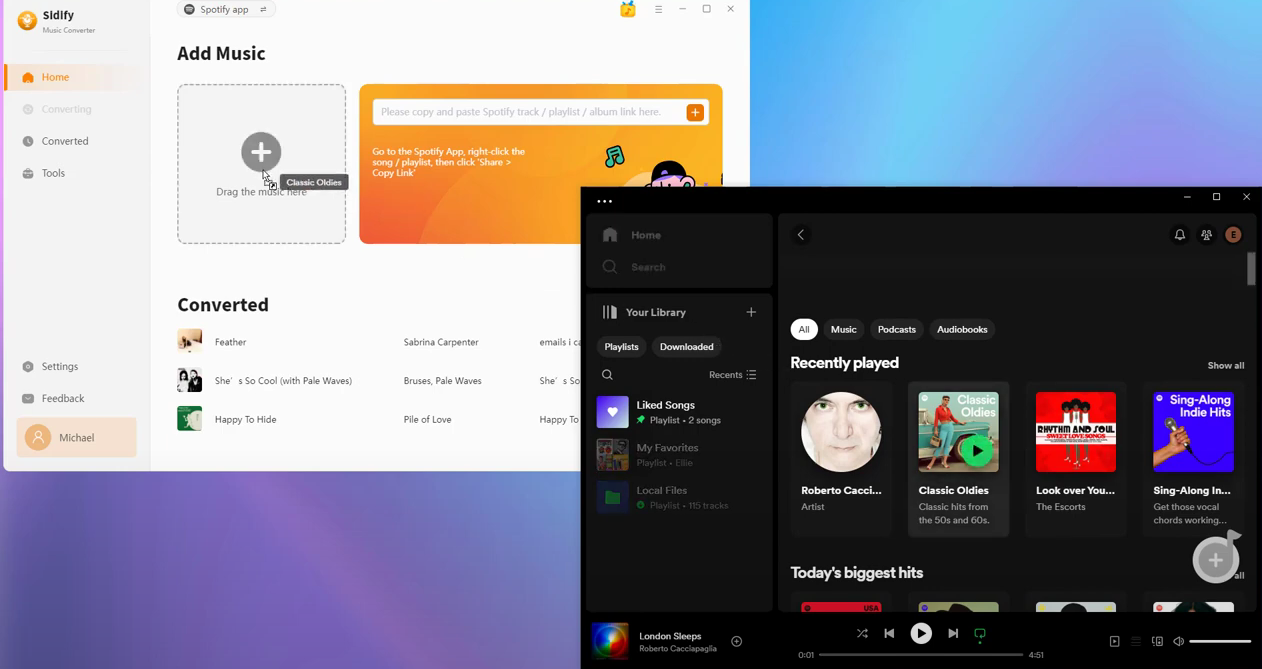Screen dimensions: 1262x669
Task: Open Spotify notifications bell
Action: (1180, 235)
